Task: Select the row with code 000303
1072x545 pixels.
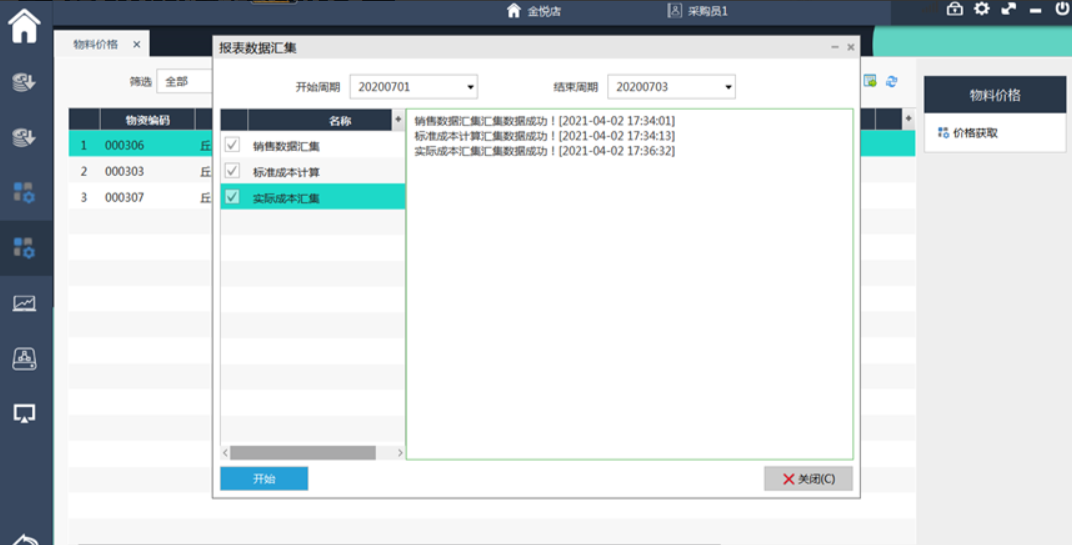Action: coord(124,172)
